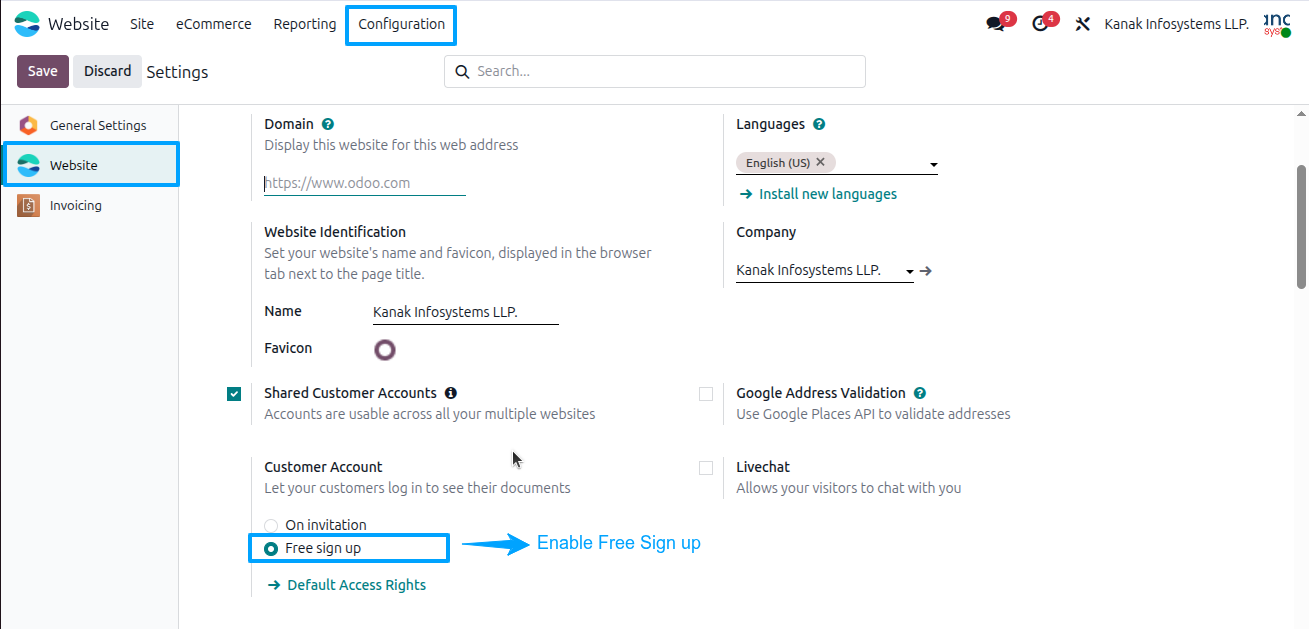This screenshot has width=1309, height=629.
Task: Open the Domain help question mark
Action: [x=328, y=124]
